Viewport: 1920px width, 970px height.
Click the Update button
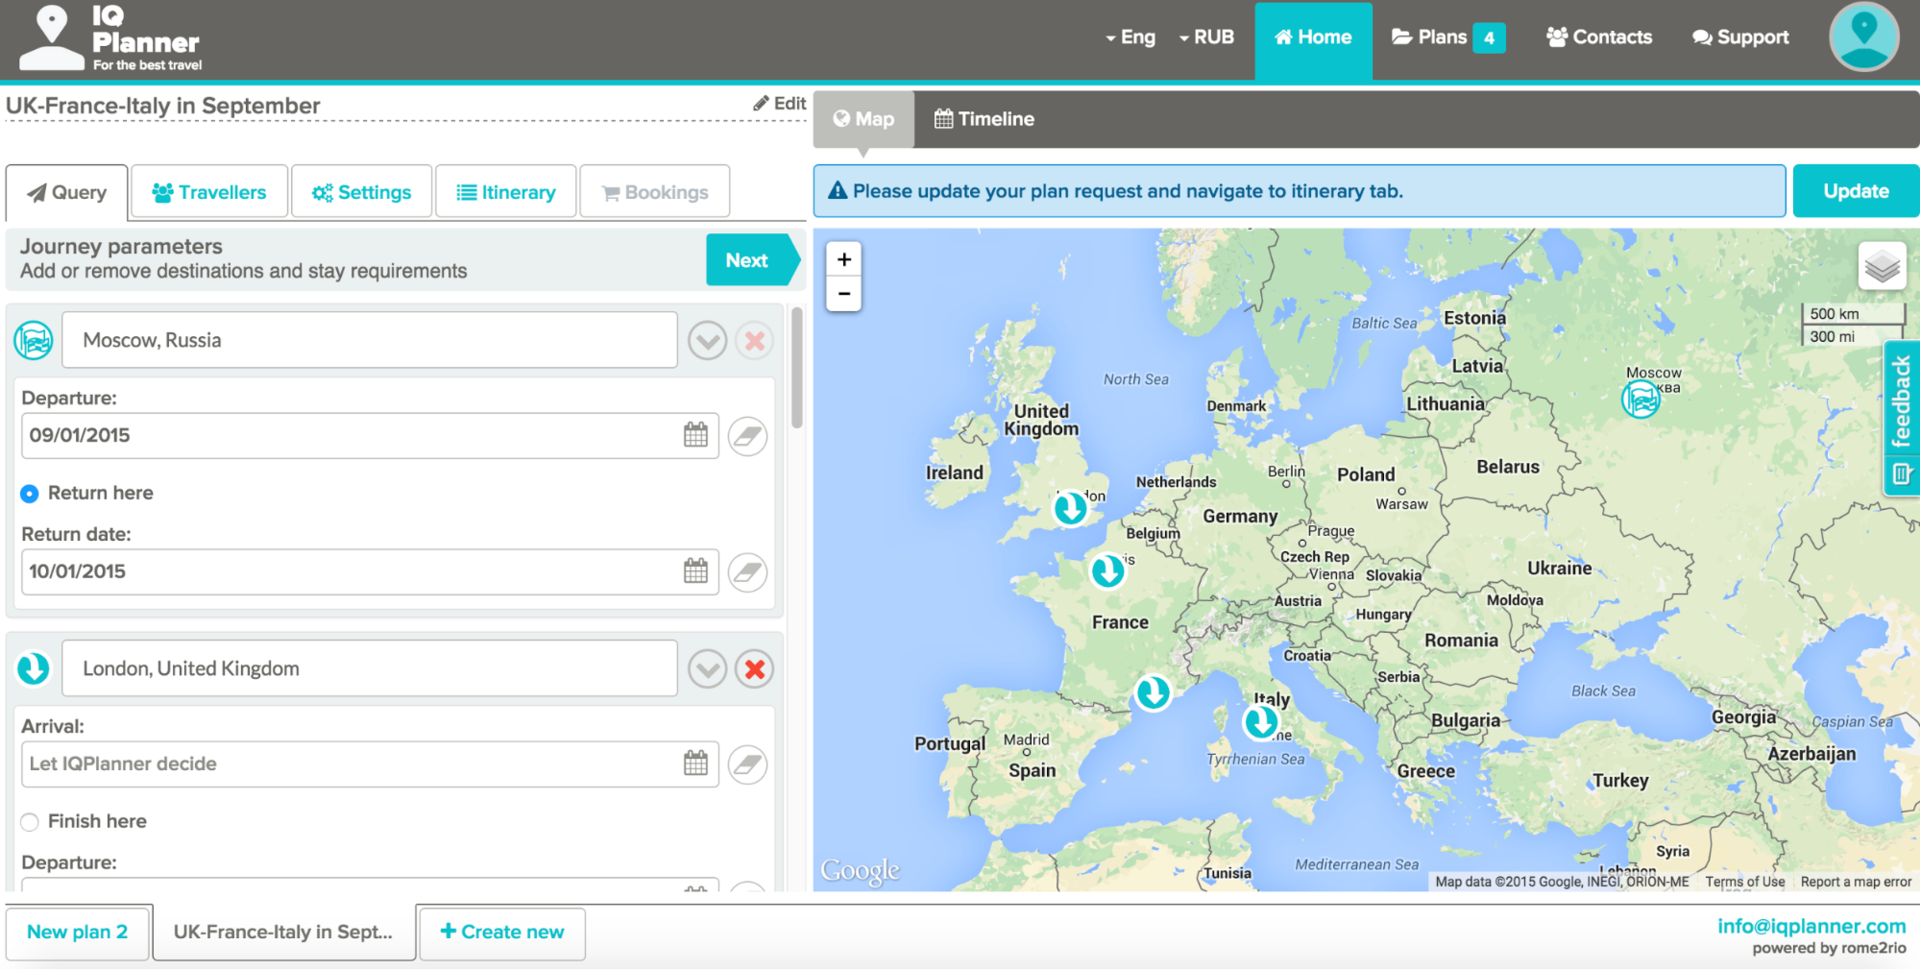[1856, 191]
